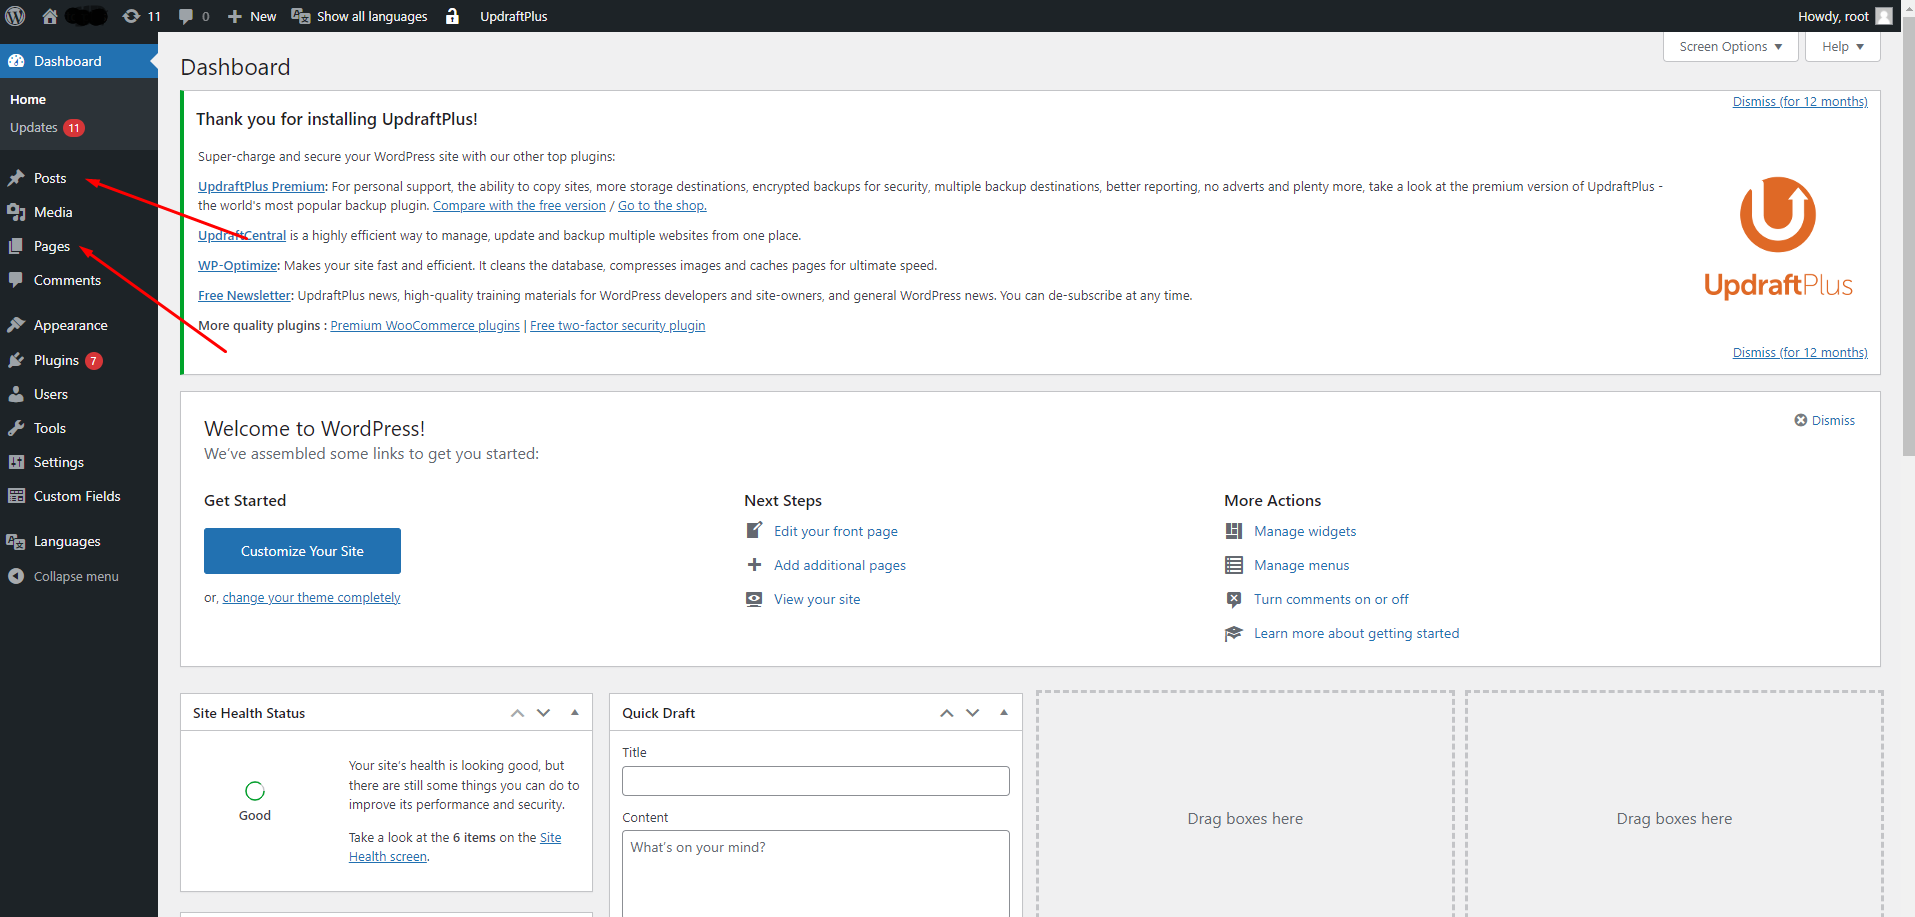1915x917 pixels.
Task: Open Updates submenu item
Action: pyautogui.click(x=47, y=127)
